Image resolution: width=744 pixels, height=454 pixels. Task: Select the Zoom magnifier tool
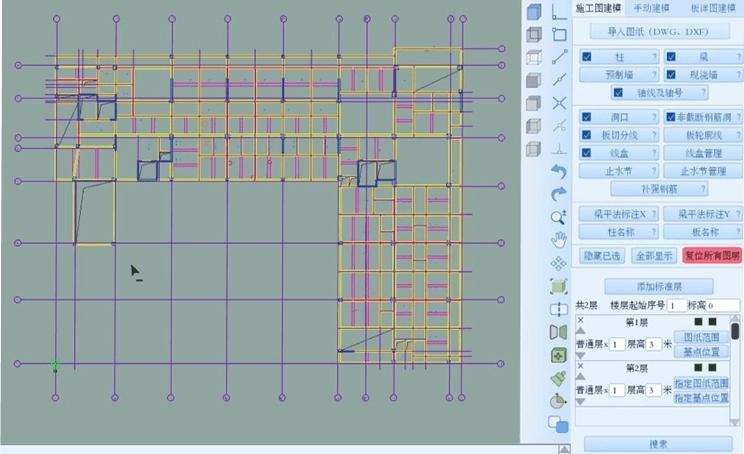pyautogui.click(x=559, y=216)
